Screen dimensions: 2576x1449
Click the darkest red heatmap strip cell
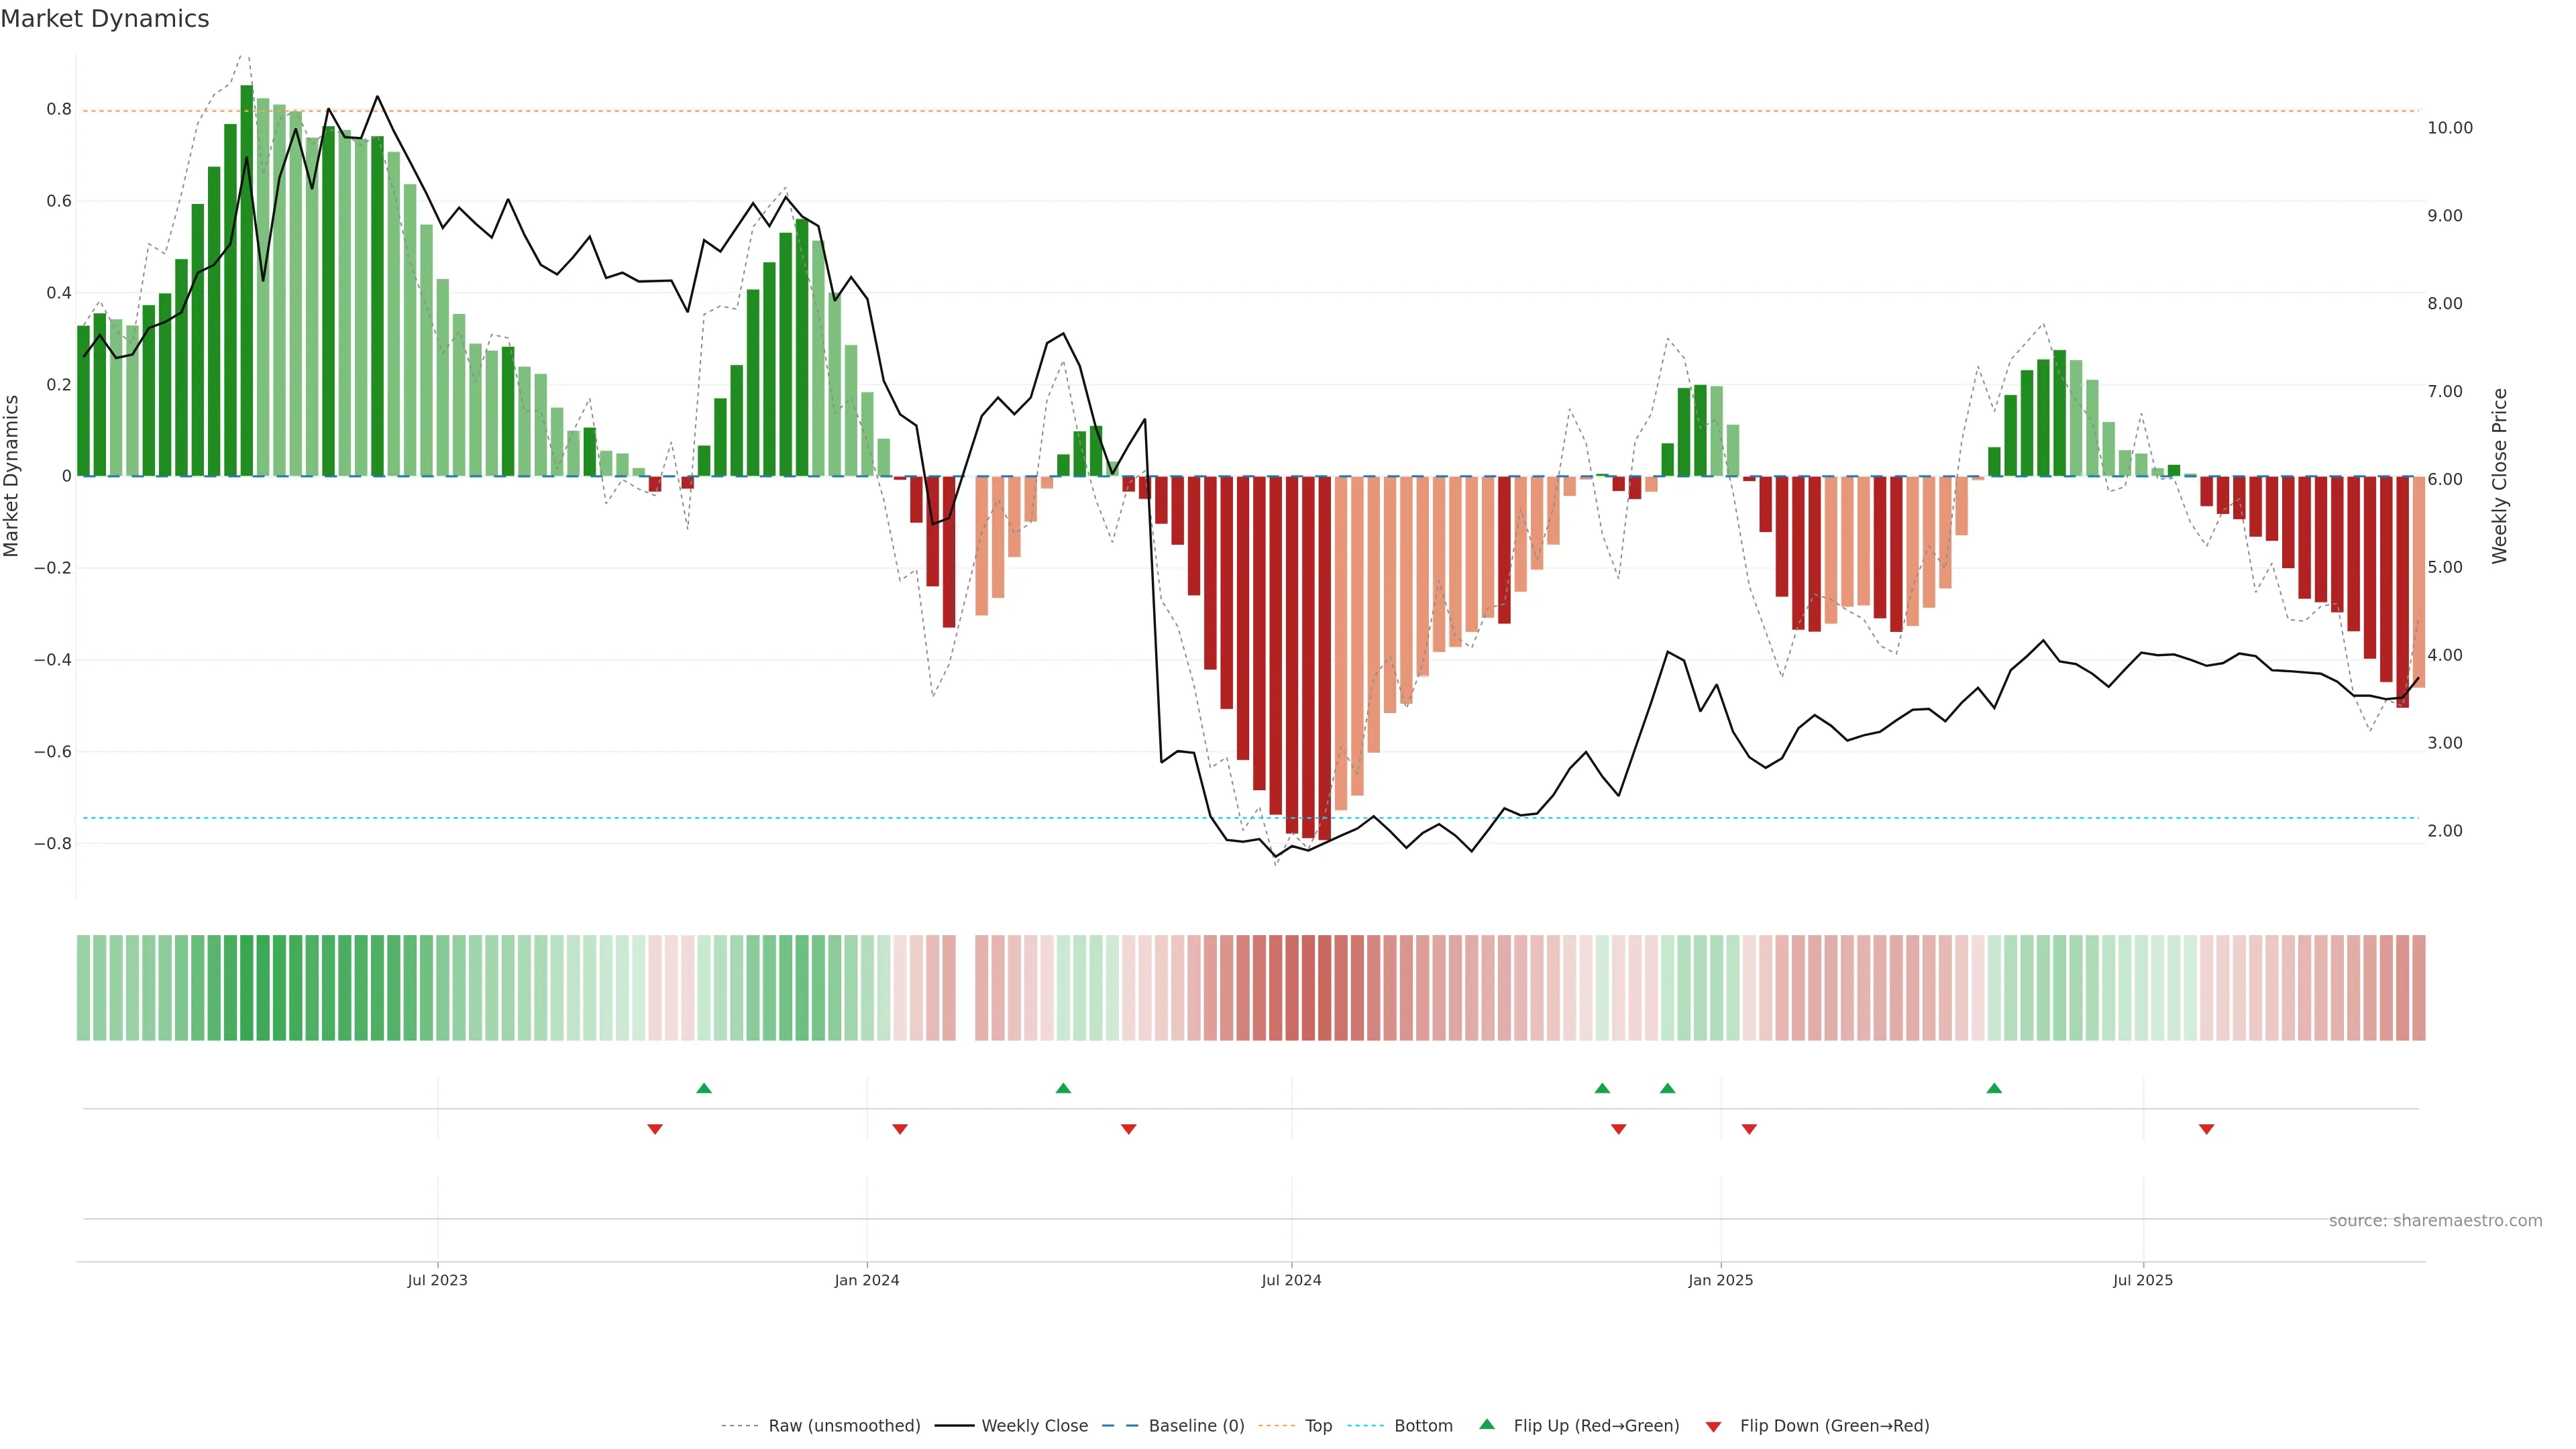tap(1324, 987)
